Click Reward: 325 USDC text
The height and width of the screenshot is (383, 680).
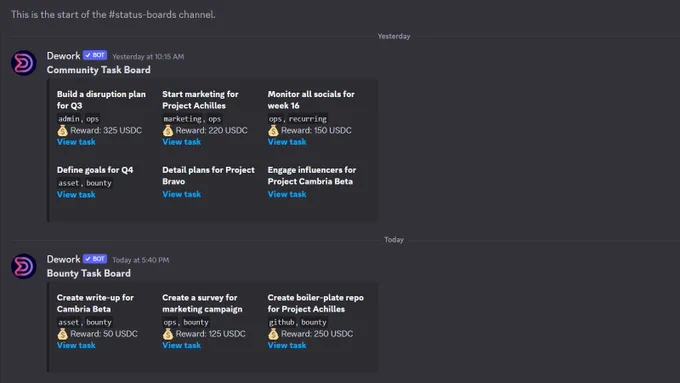click(x=106, y=130)
